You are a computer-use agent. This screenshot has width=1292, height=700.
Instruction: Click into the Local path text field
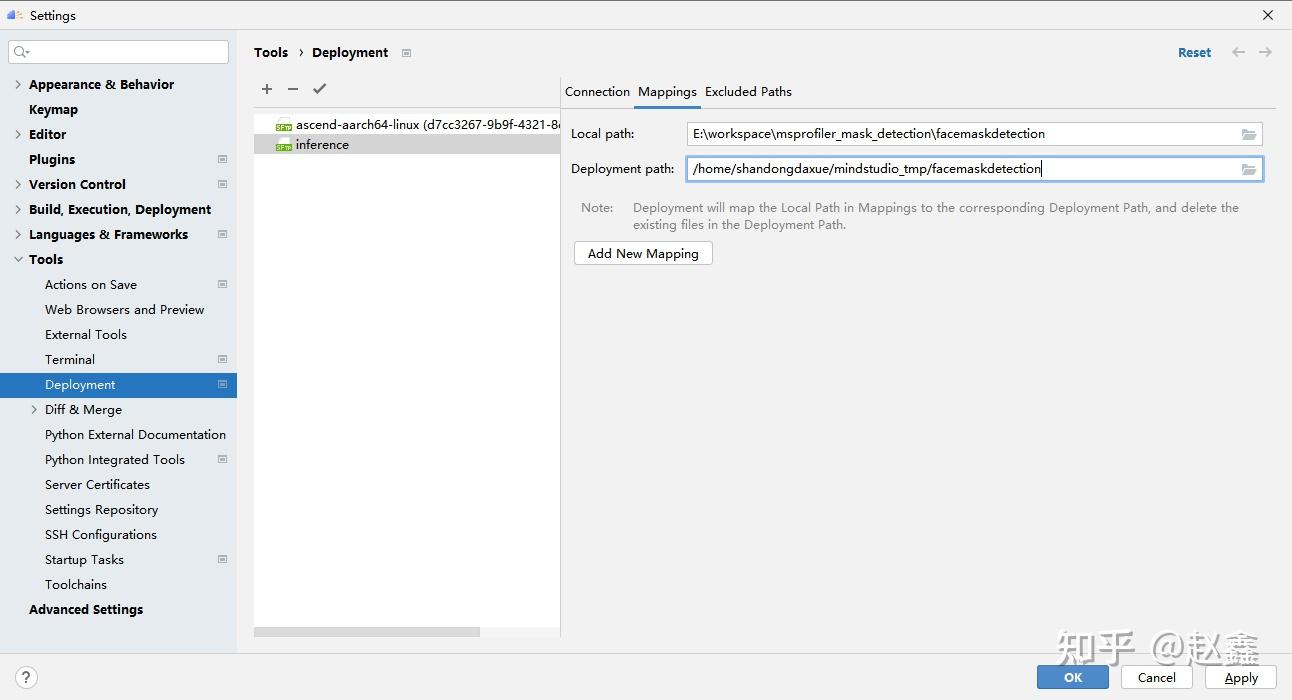[974, 134]
